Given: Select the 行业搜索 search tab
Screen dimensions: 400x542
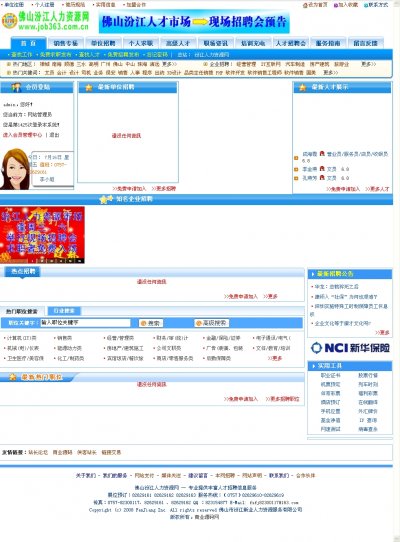Looking at the screenshot, I should (64, 311).
